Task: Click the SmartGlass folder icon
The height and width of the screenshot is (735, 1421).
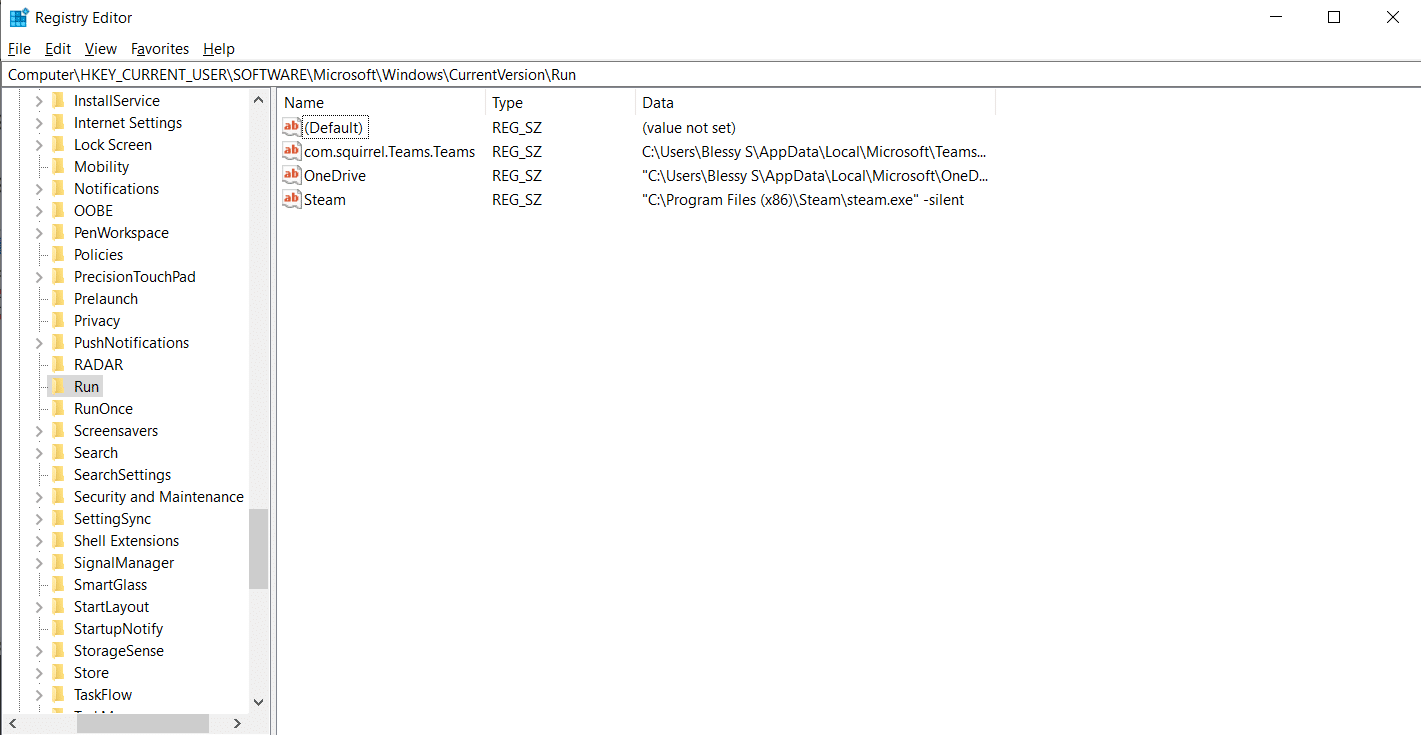Action: tap(58, 585)
